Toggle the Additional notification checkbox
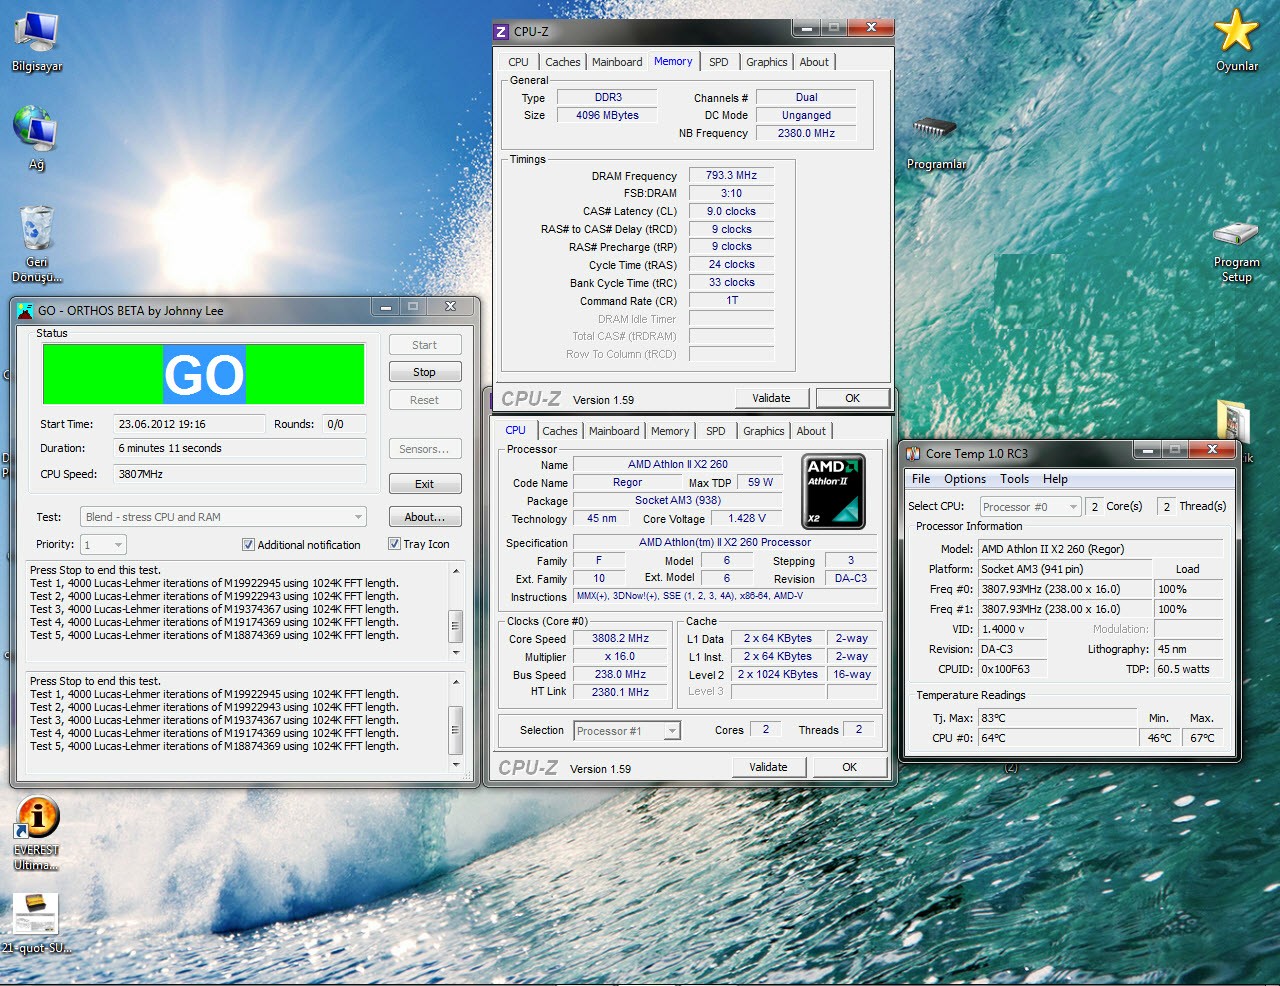 pyautogui.click(x=248, y=545)
